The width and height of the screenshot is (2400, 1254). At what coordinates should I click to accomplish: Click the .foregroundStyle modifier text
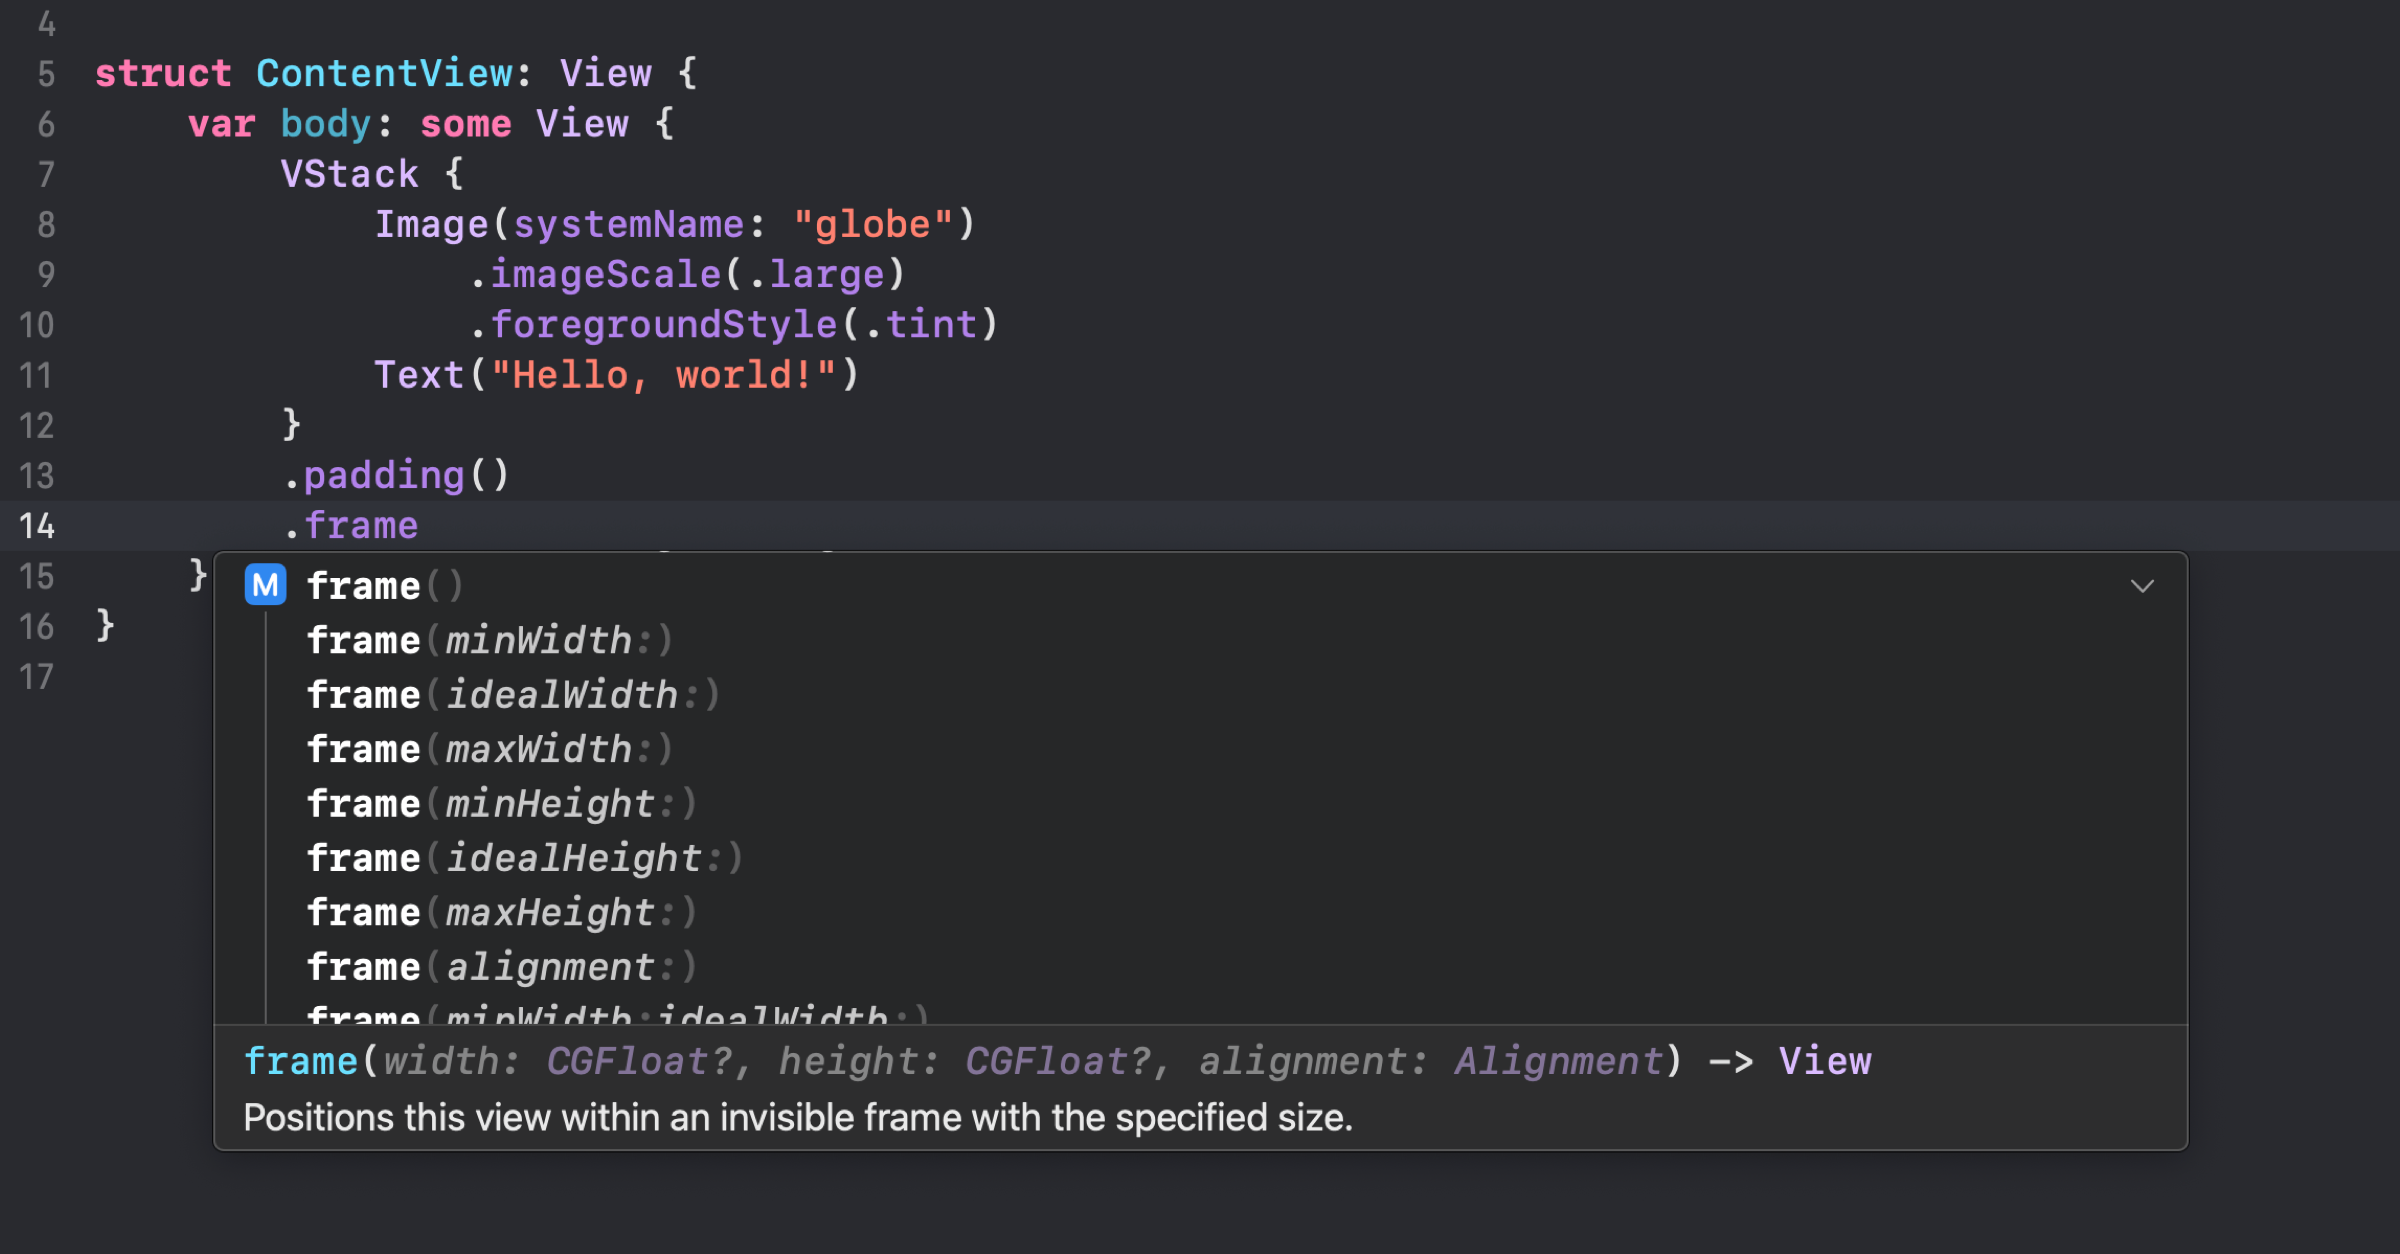click(x=652, y=324)
